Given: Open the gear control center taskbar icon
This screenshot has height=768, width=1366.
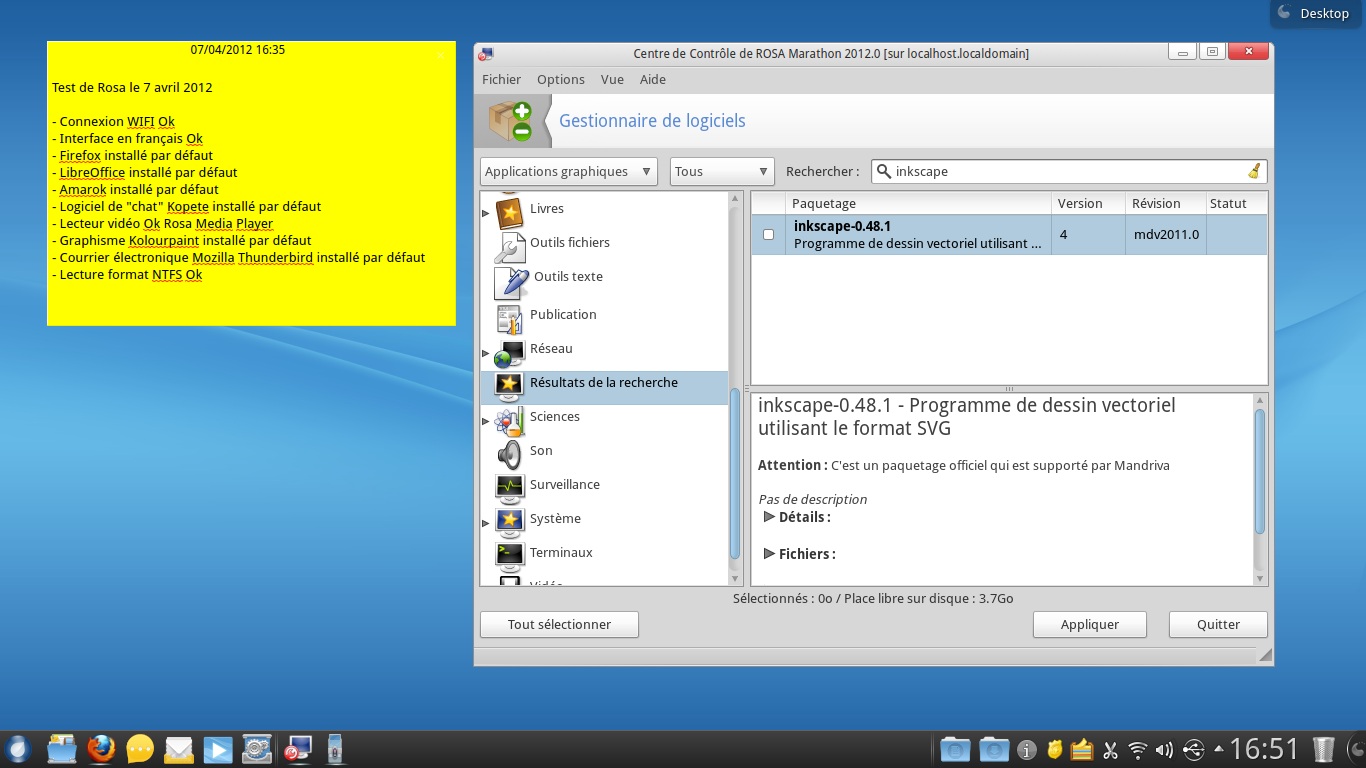Looking at the screenshot, I should coord(257,748).
